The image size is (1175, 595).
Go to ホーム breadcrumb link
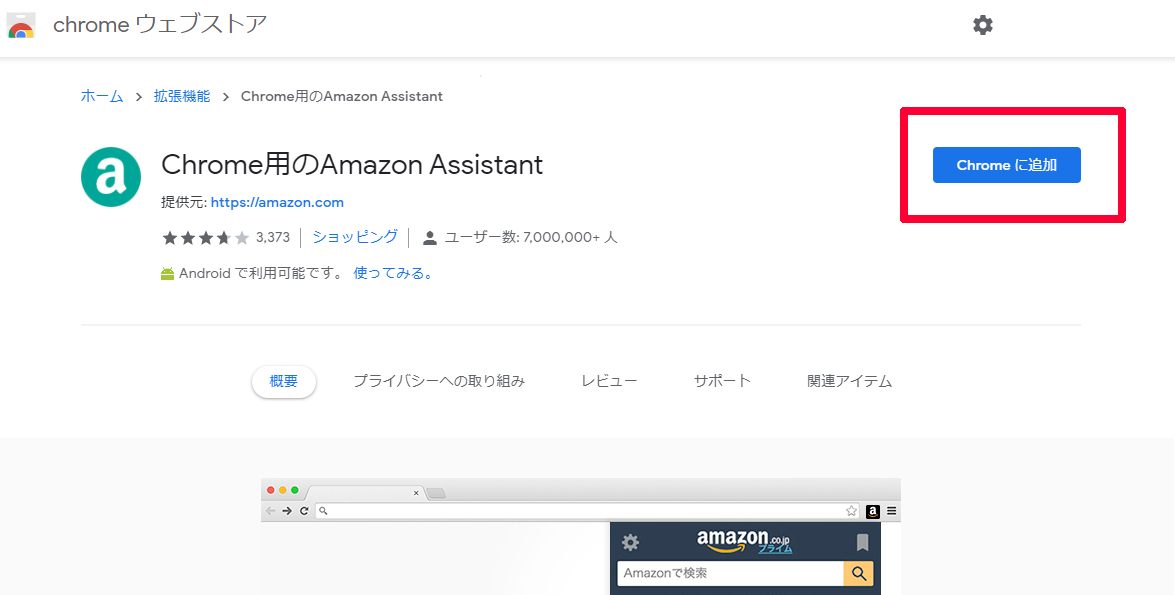tap(102, 96)
